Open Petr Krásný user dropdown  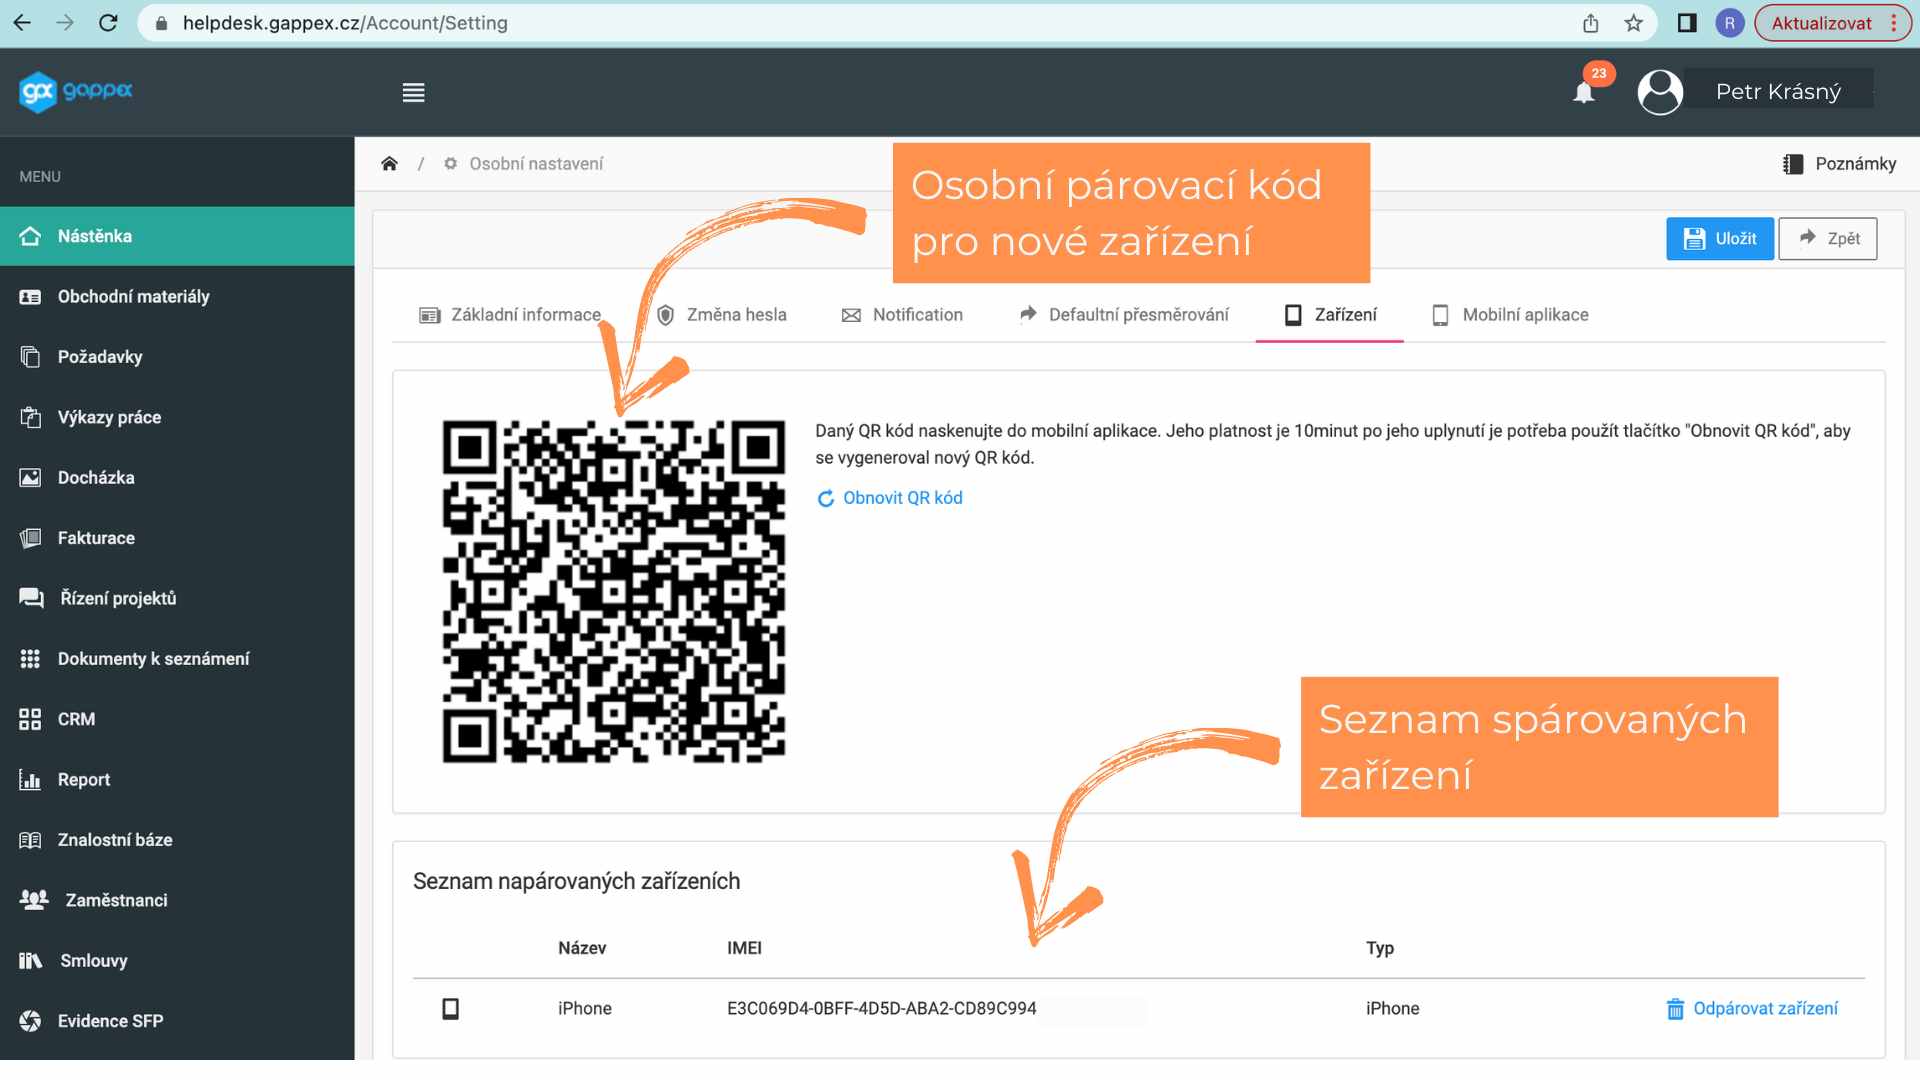pyautogui.click(x=1777, y=92)
